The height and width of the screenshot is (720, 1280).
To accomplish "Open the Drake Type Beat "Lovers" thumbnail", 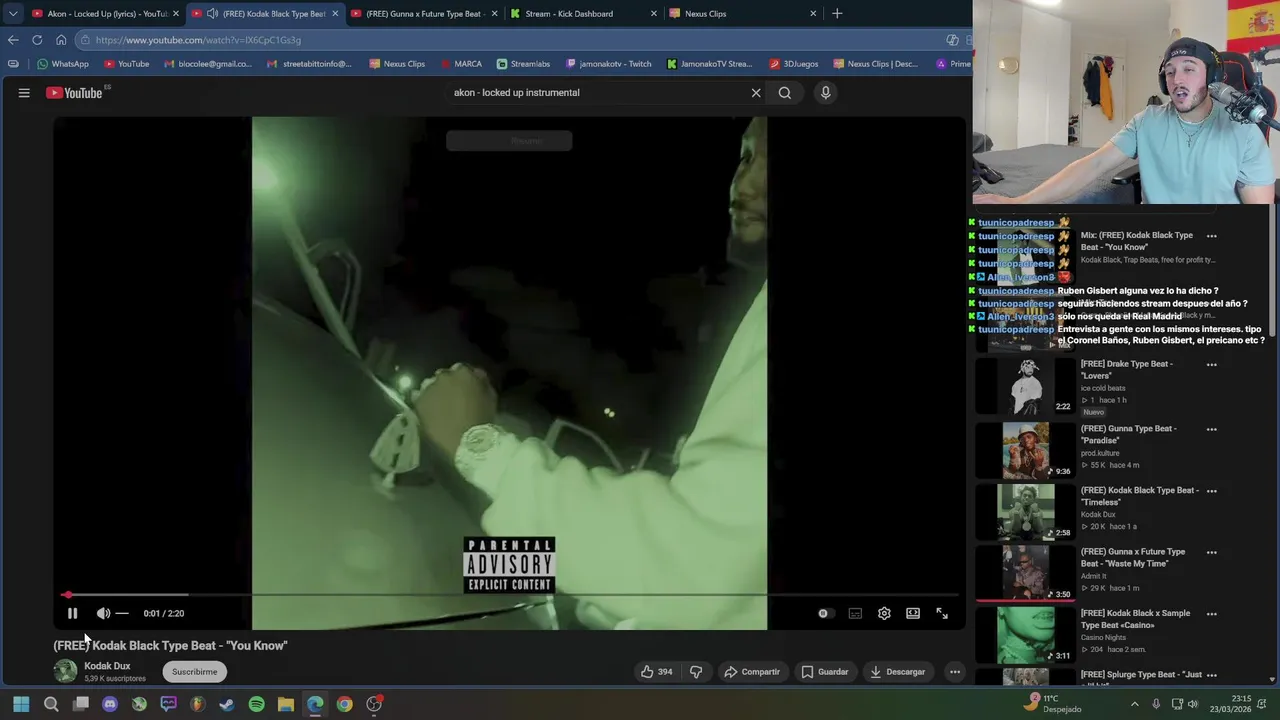I will (1025, 386).
